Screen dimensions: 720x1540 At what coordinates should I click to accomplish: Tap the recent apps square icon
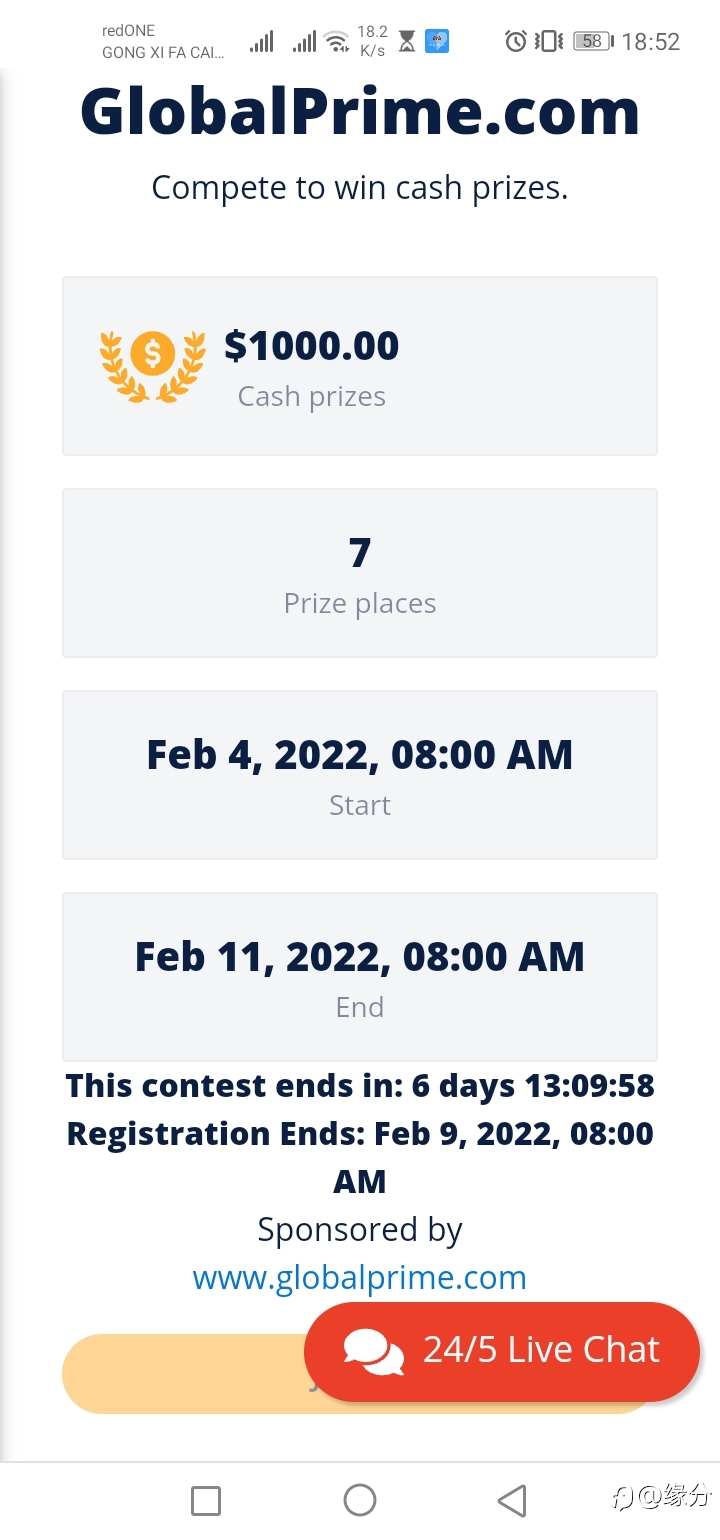tap(206, 1500)
